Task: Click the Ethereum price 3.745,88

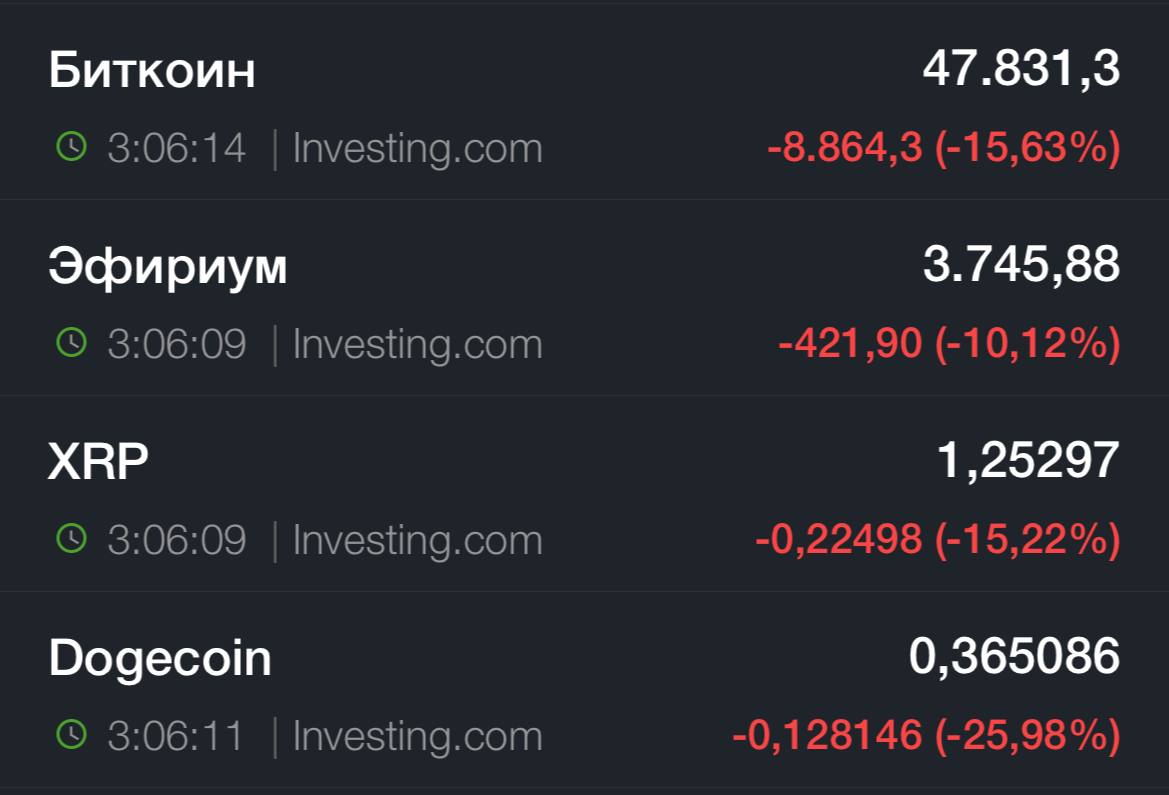Action: [1021, 265]
